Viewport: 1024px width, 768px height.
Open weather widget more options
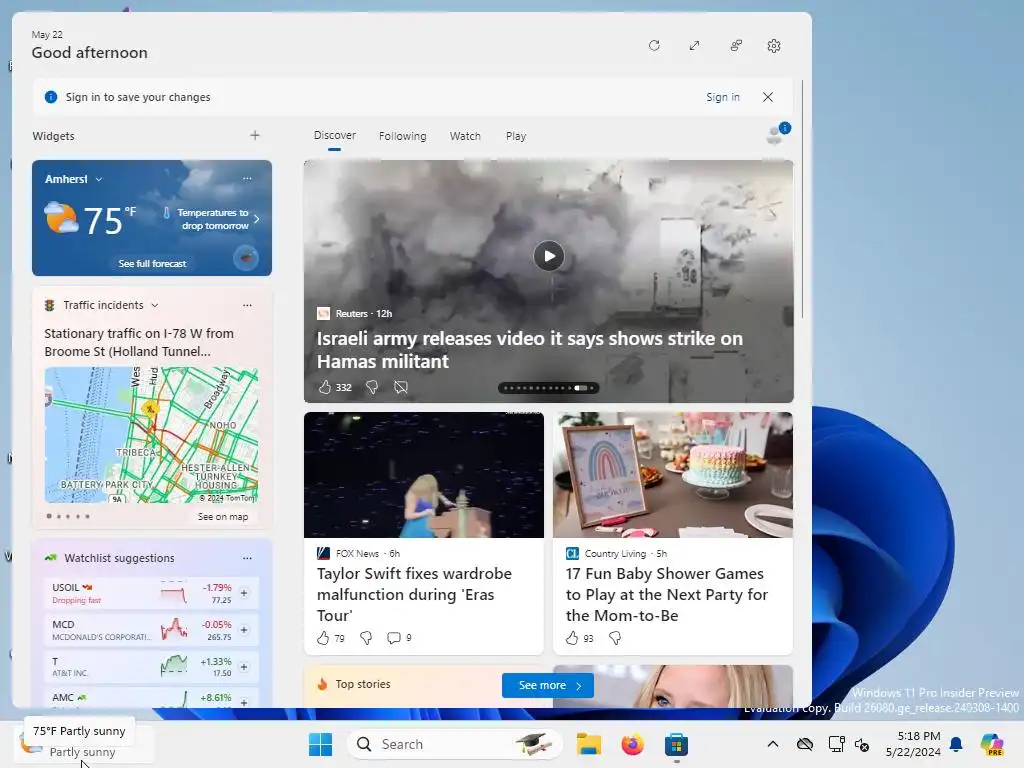coord(247,178)
